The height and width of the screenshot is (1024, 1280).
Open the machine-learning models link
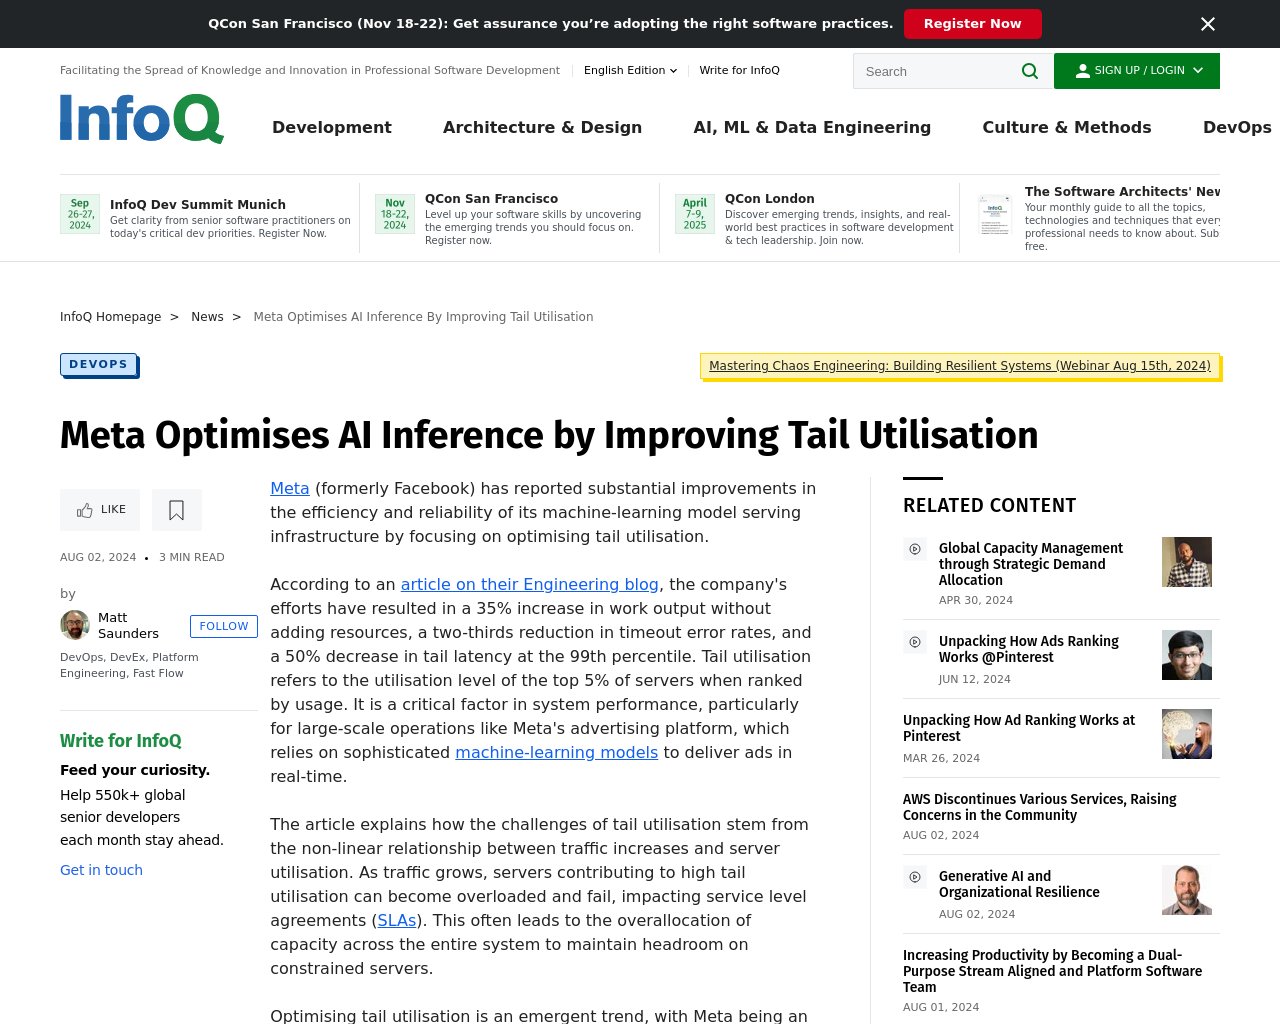coord(557,752)
